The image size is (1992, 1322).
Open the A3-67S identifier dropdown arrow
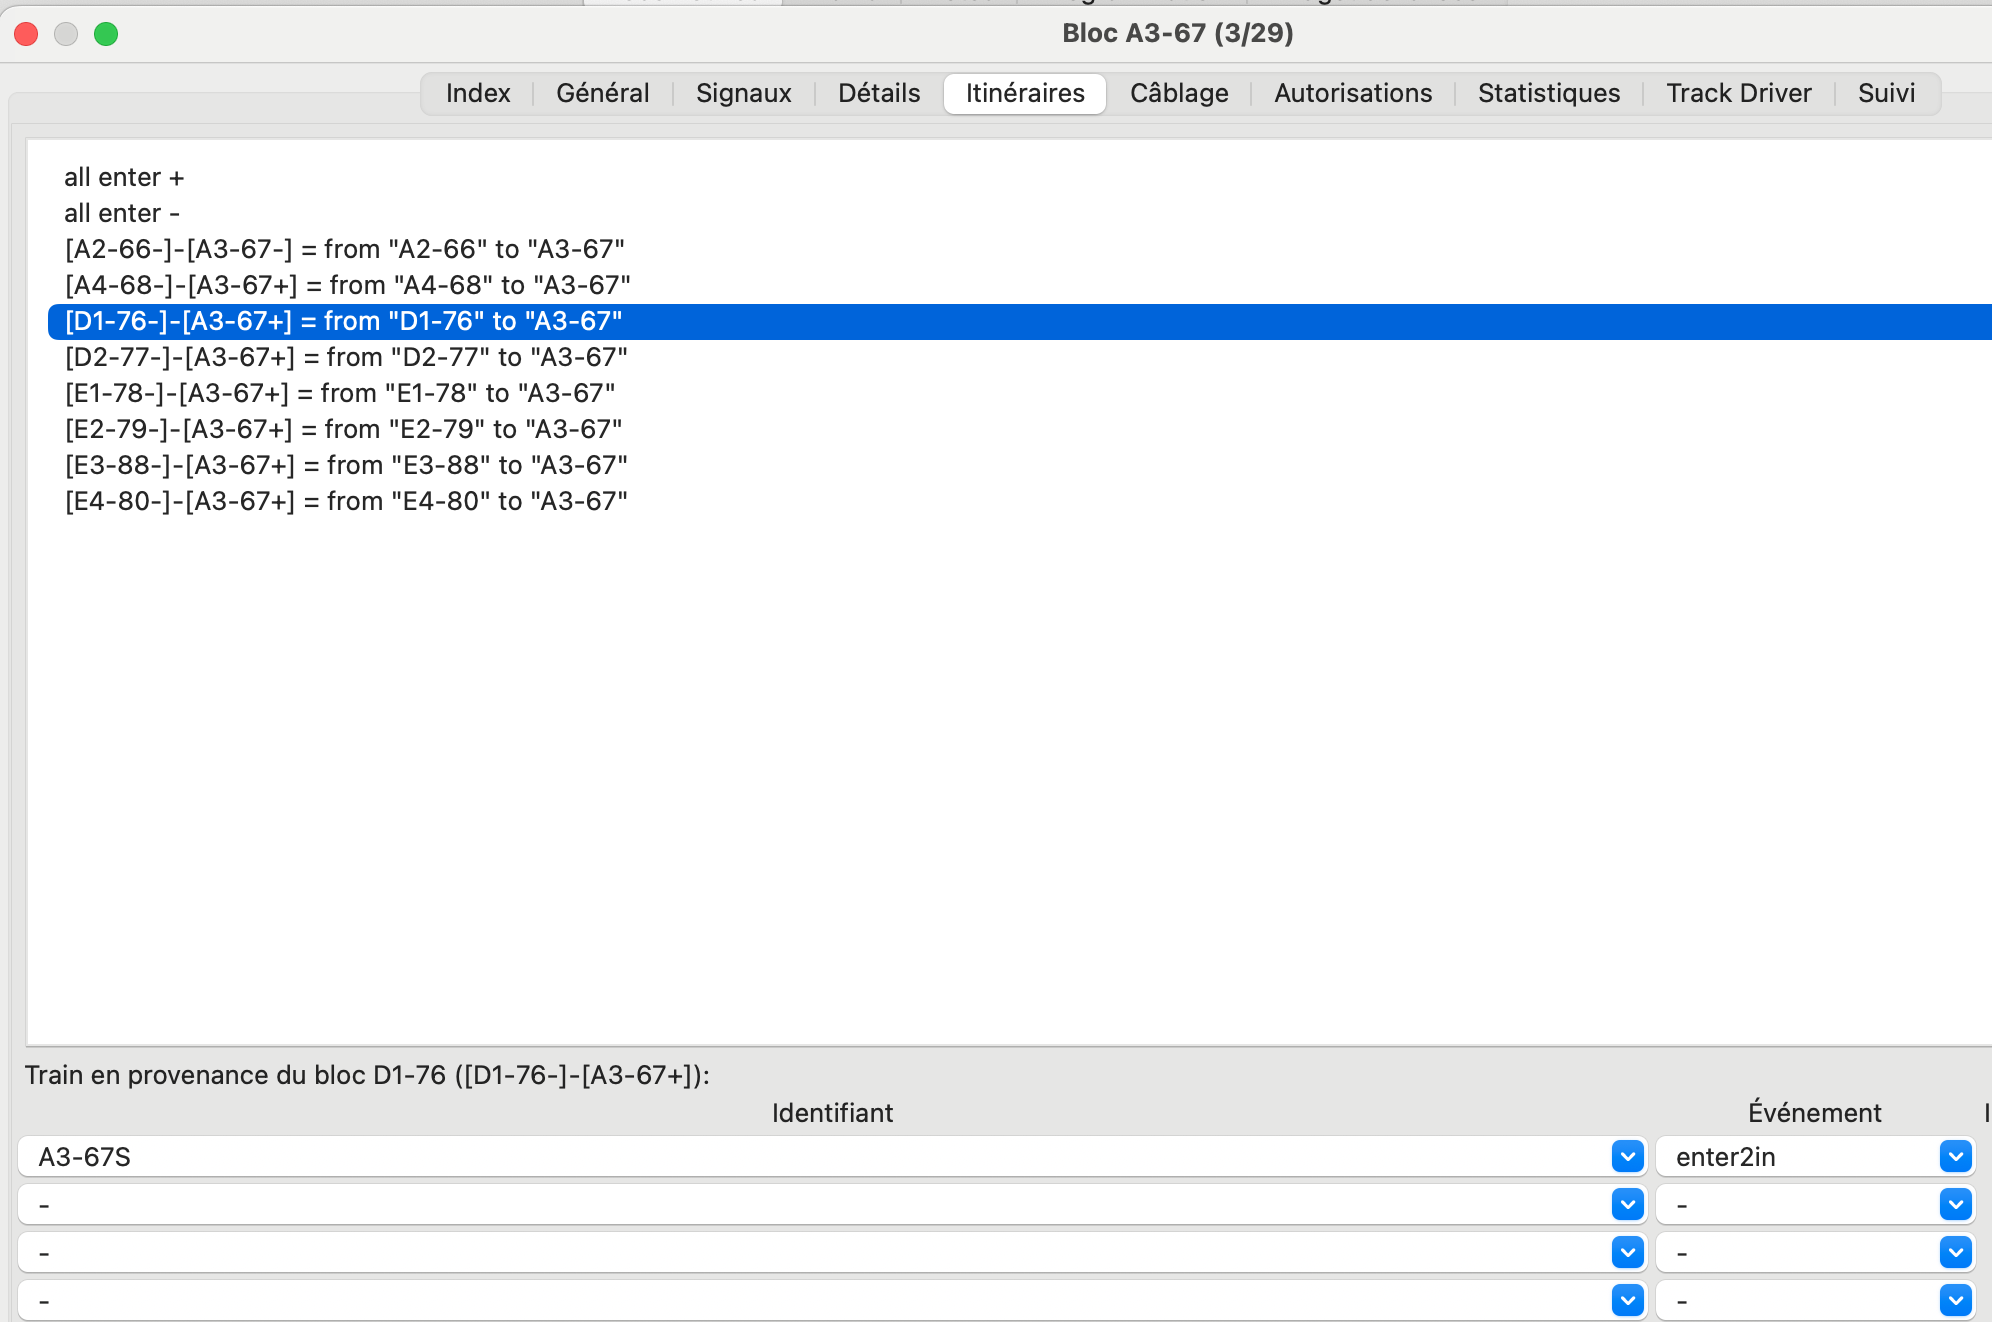[x=1628, y=1157]
